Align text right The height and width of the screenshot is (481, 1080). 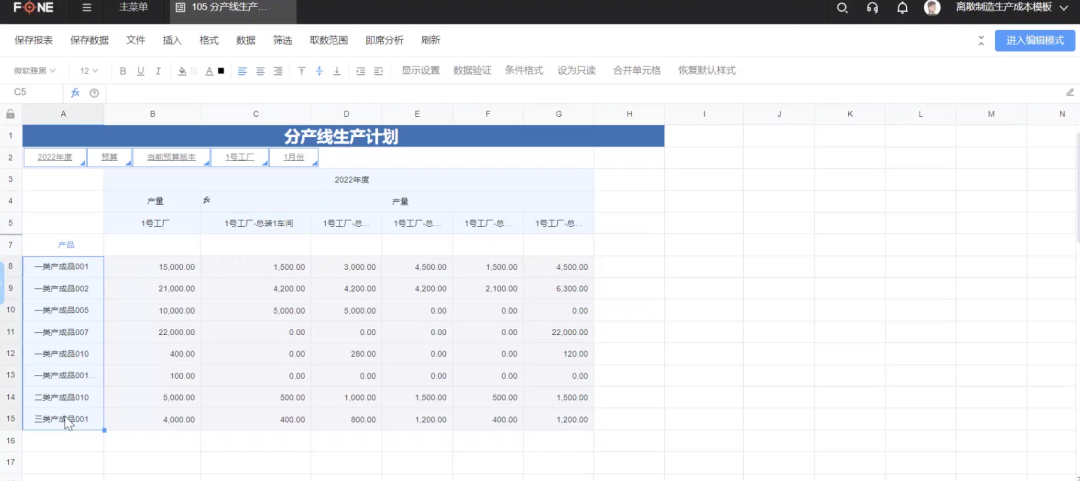coord(278,71)
